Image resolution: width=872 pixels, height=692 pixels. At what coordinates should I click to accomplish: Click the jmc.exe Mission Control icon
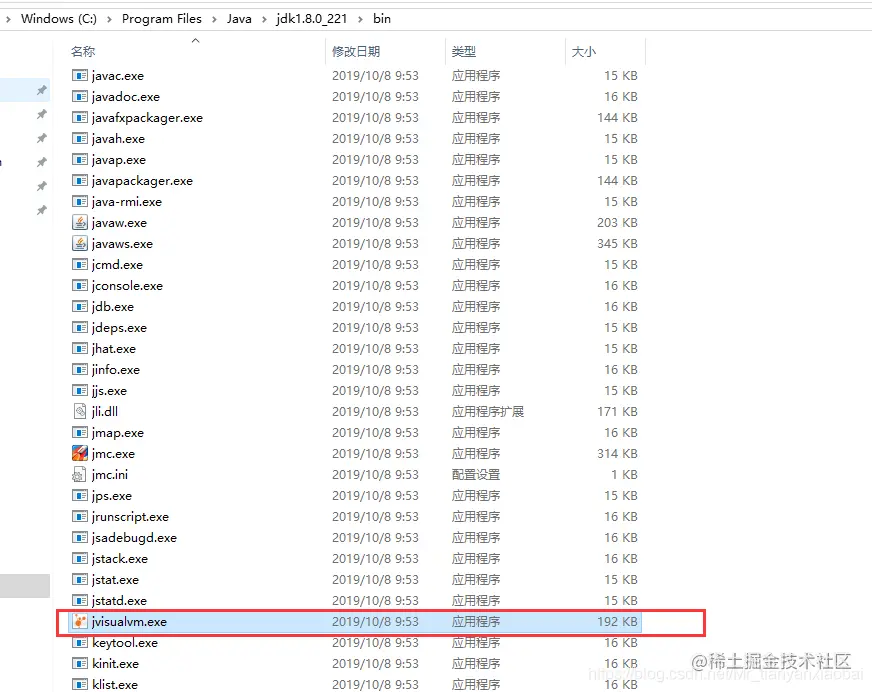80,453
